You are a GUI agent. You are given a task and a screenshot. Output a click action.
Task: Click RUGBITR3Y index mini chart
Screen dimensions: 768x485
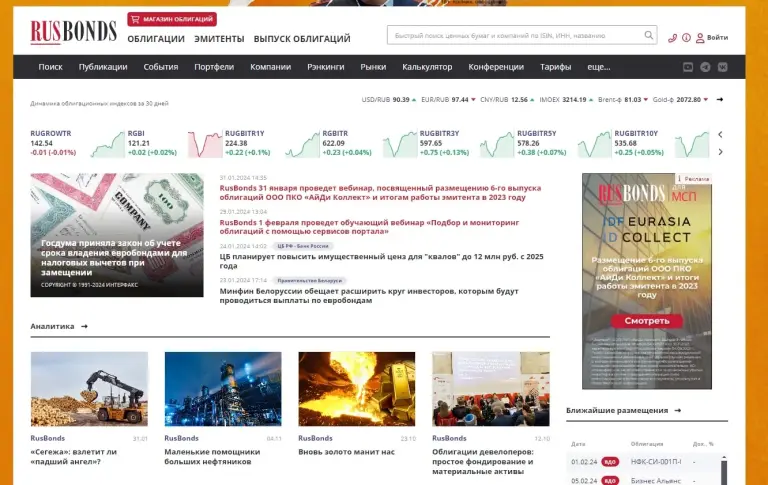pos(497,144)
